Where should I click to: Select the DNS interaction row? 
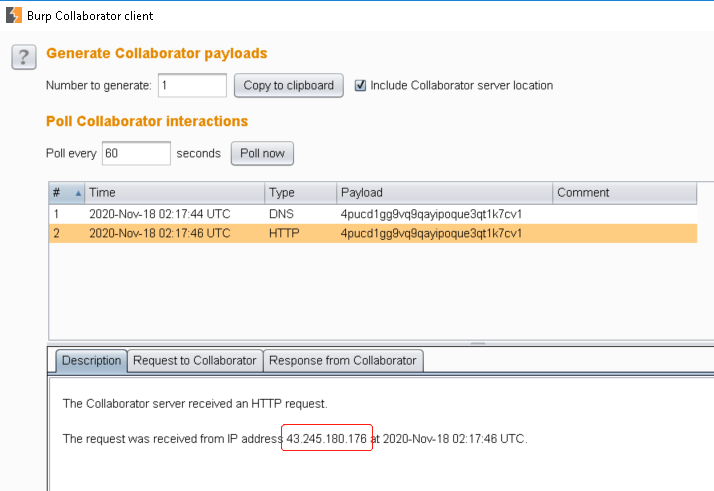point(372,214)
